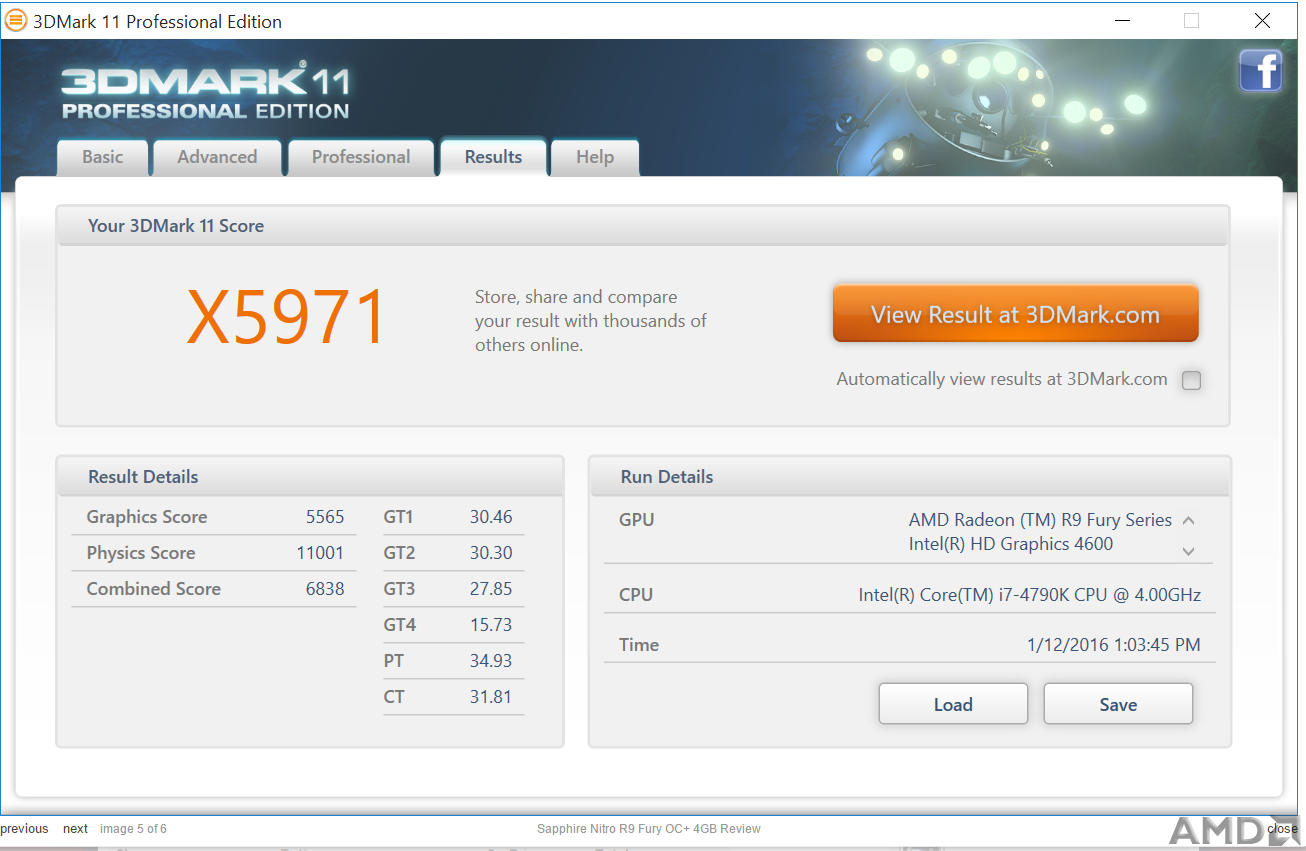The height and width of the screenshot is (851, 1306).
Task: Click View Result at 3DMark.com button
Action: coord(1015,314)
